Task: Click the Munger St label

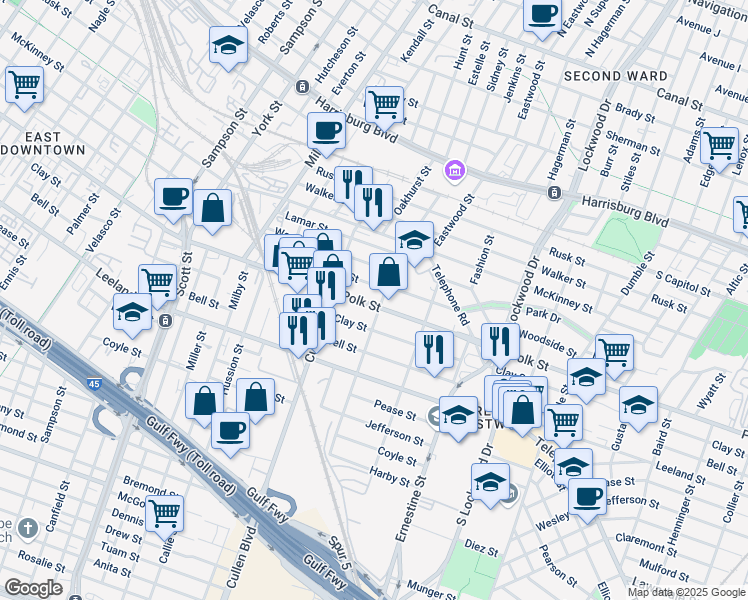Action: coord(431,590)
